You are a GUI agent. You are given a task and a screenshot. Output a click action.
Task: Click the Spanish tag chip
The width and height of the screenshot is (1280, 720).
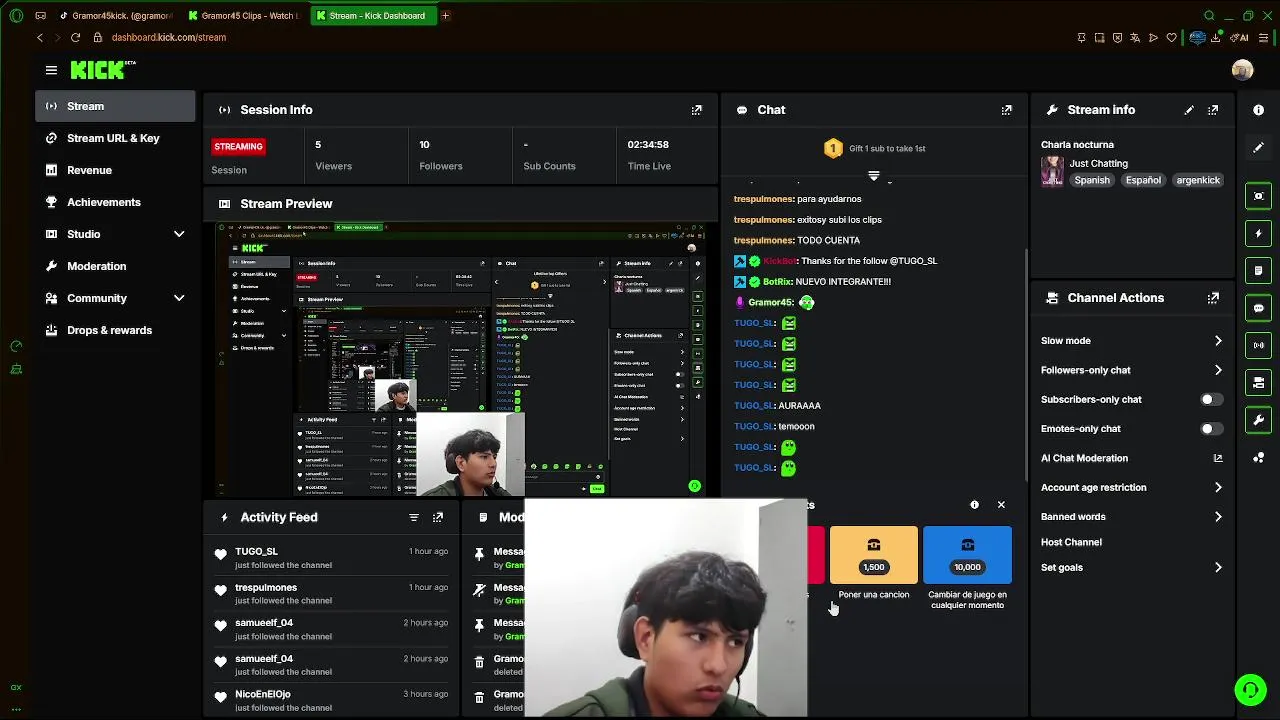tap(1092, 180)
